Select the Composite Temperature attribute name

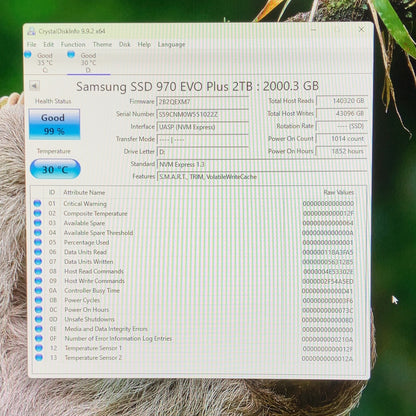tap(95, 213)
